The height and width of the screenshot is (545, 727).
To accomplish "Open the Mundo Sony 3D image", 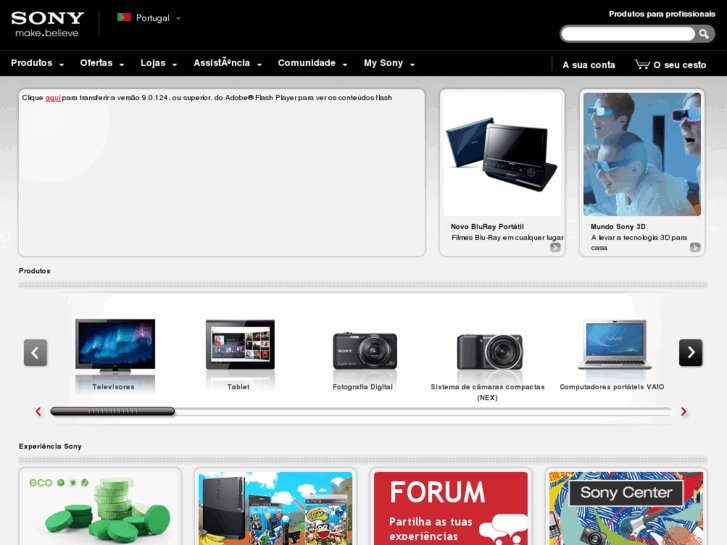I will tap(642, 154).
